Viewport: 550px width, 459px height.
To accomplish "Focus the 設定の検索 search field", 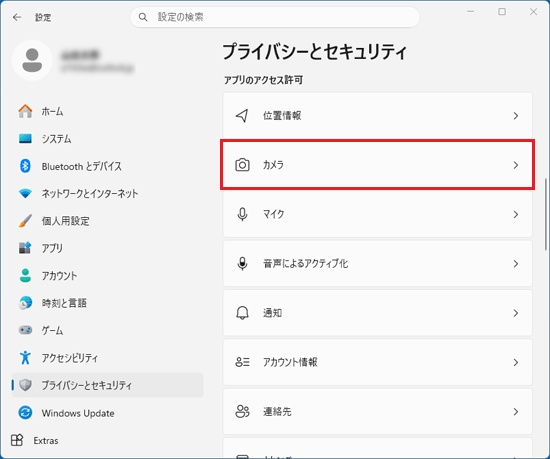I will pyautogui.click(x=275, y=17).
